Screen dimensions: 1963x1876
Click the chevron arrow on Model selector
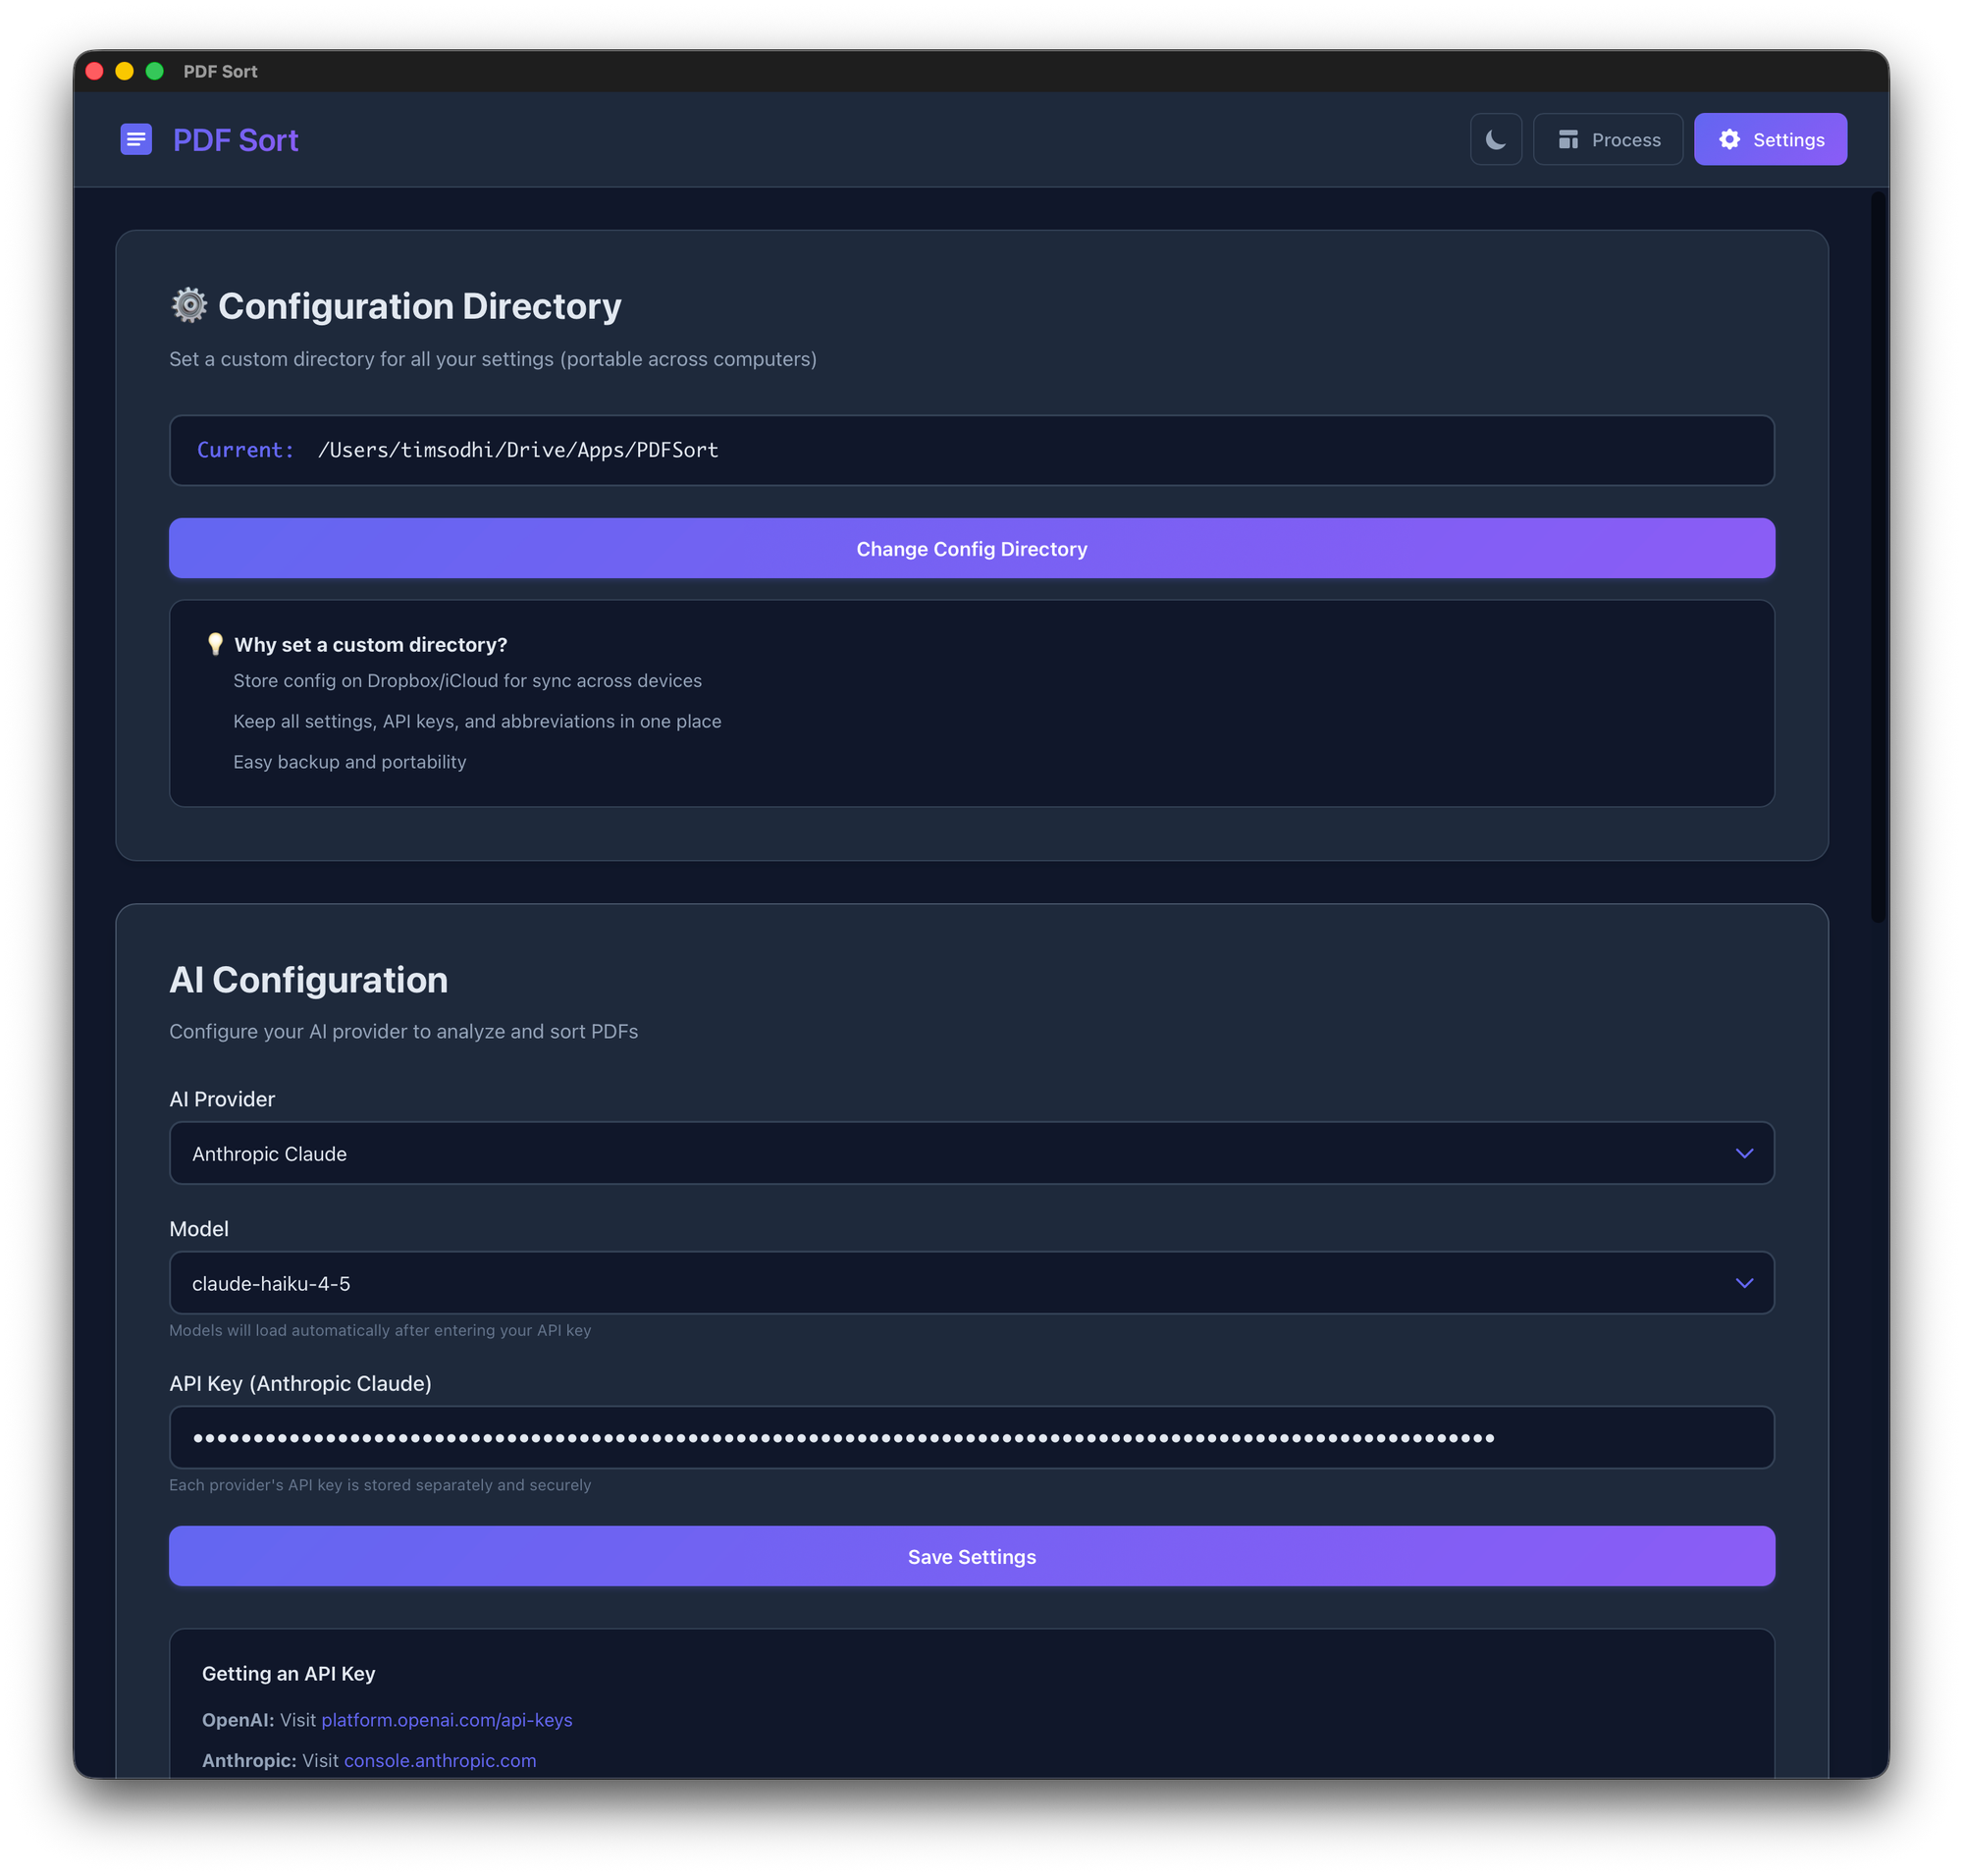pyautogui.click(x=1743, y=1282)
